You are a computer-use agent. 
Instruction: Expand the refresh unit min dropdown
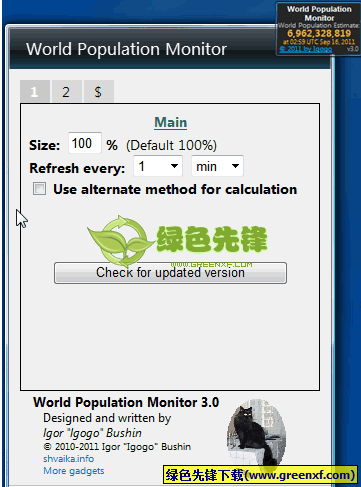217,166
